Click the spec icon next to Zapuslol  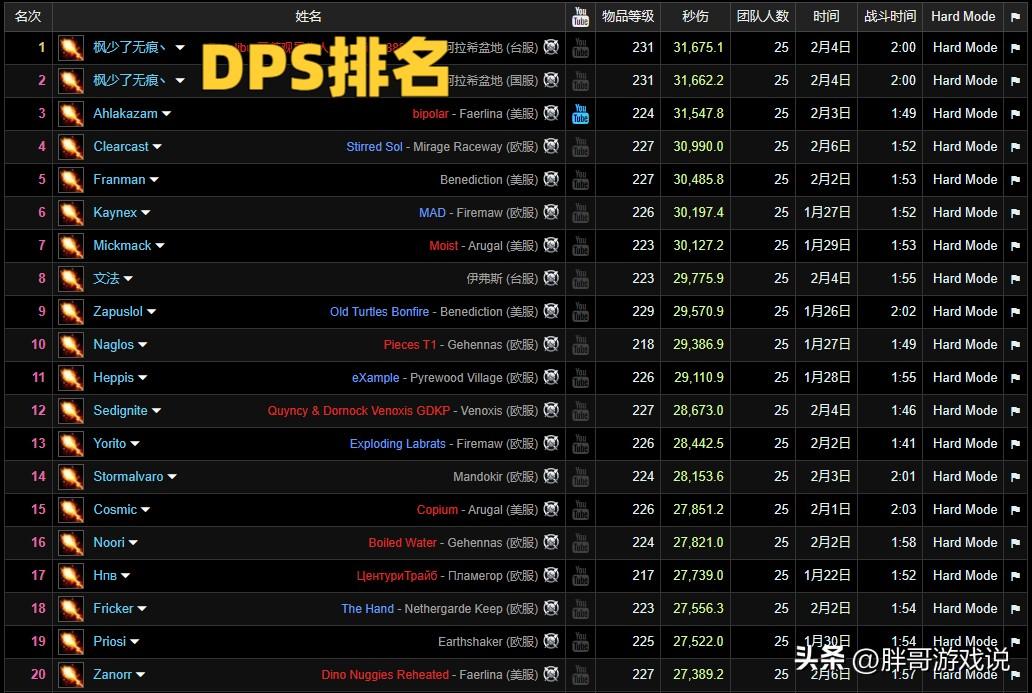pos(71,312)
